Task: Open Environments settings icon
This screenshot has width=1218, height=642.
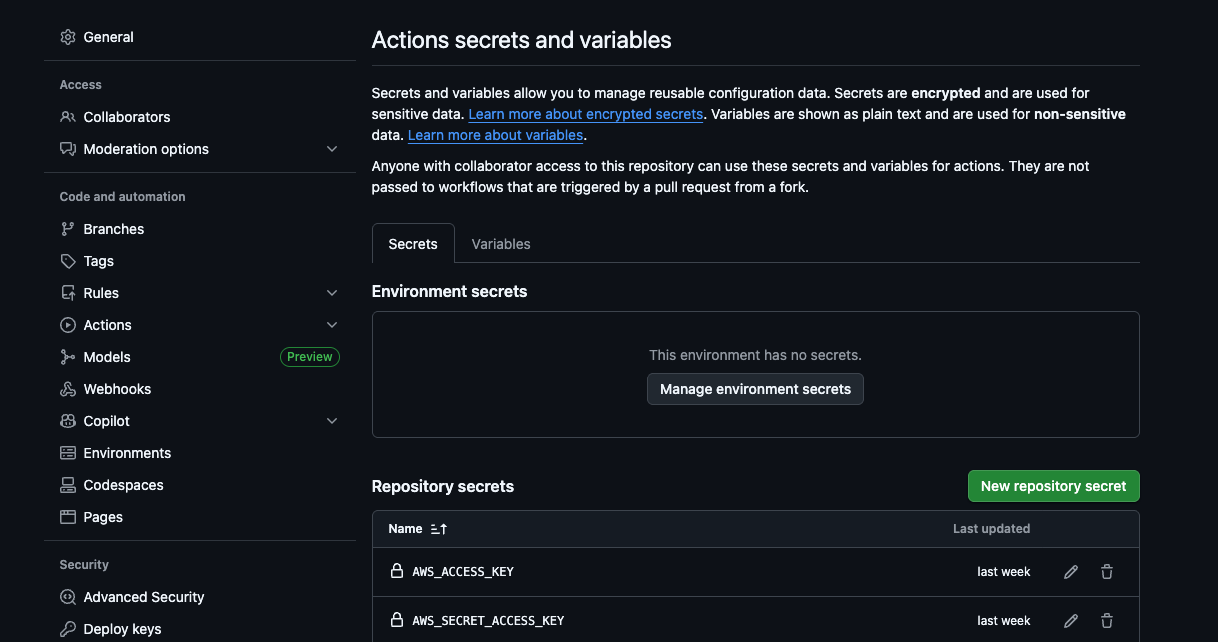Action: (x=68, y=453)
